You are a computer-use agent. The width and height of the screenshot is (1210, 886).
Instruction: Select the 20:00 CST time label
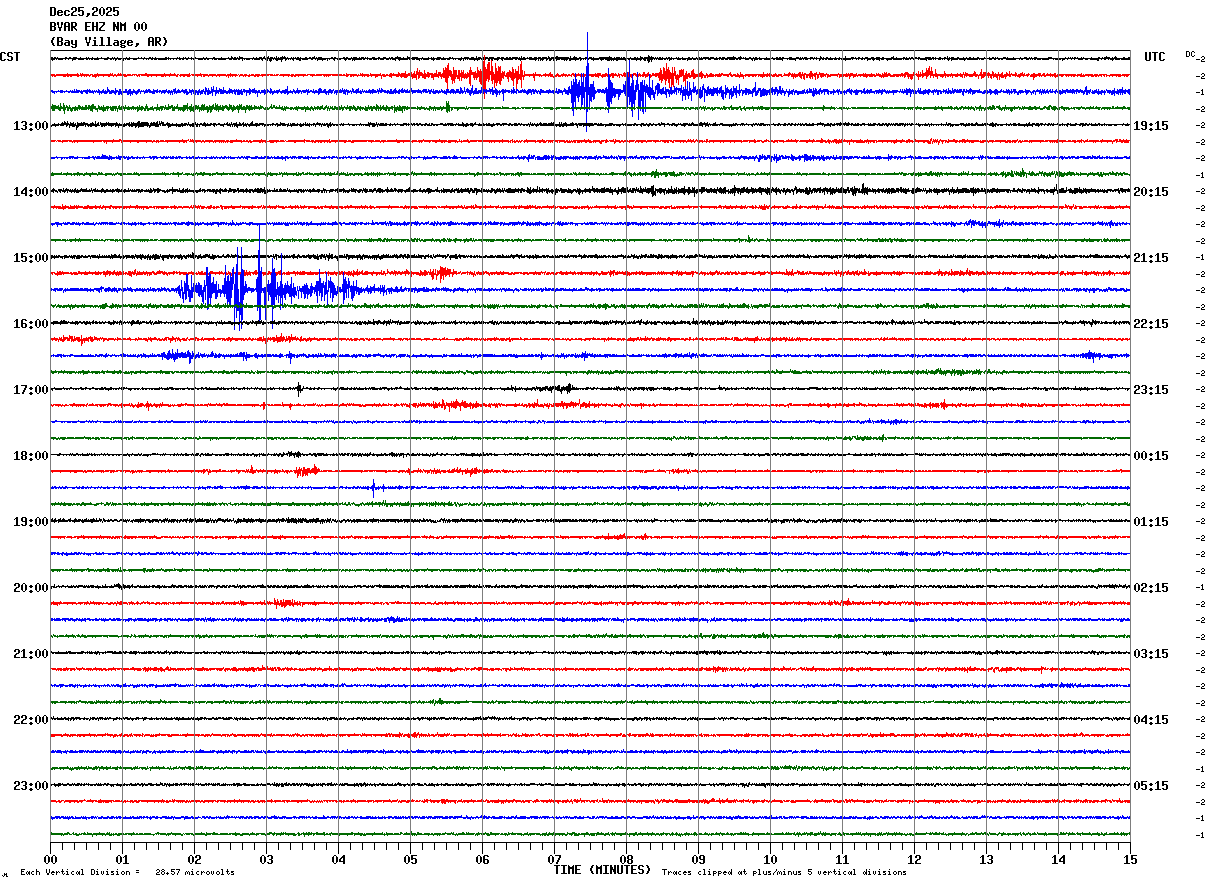pyautogui.click(x=31, y=588)
